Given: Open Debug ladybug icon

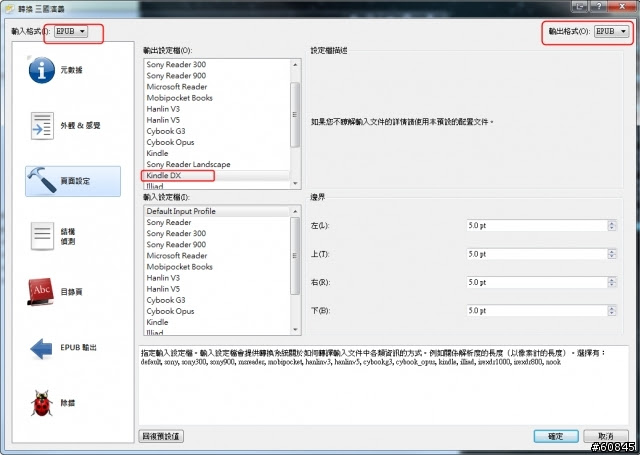Looking at the screenshot, I should [42, 403].
